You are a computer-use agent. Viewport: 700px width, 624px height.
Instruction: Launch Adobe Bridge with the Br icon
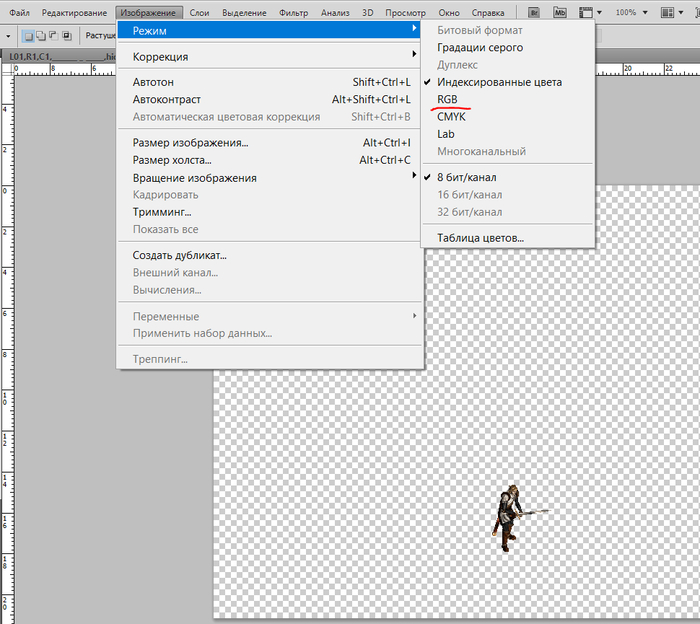534,12
